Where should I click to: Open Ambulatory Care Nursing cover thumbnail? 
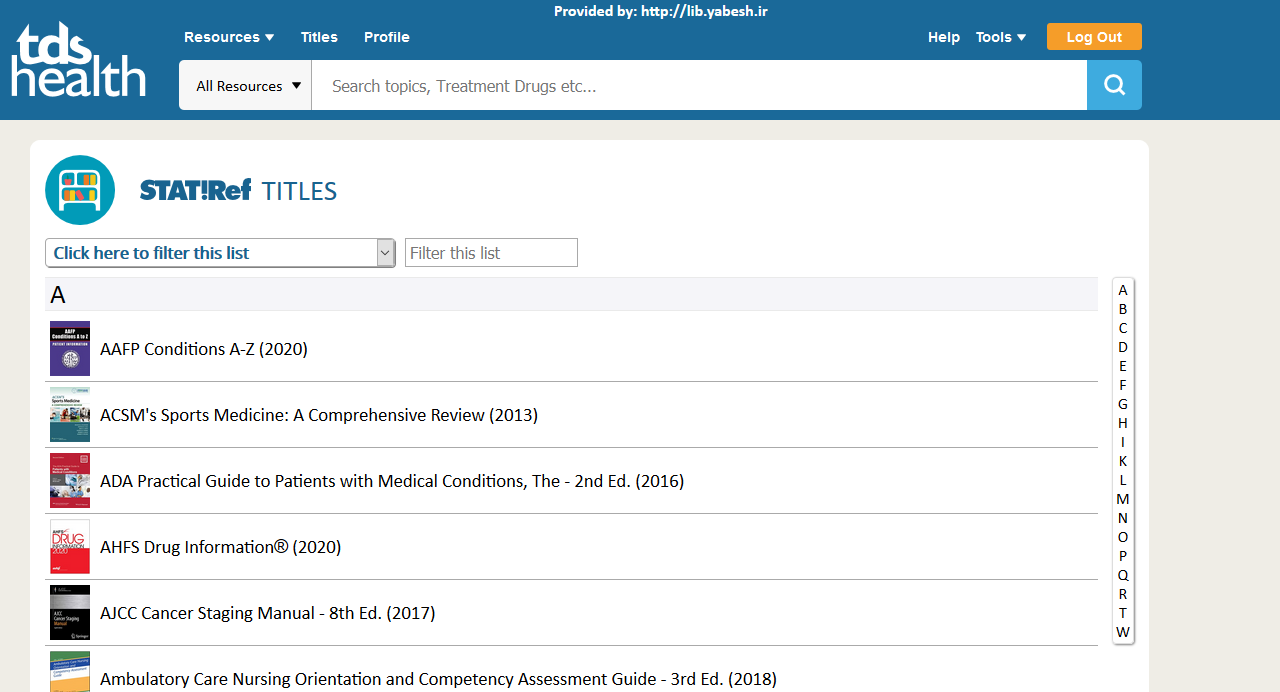[70, 672]
